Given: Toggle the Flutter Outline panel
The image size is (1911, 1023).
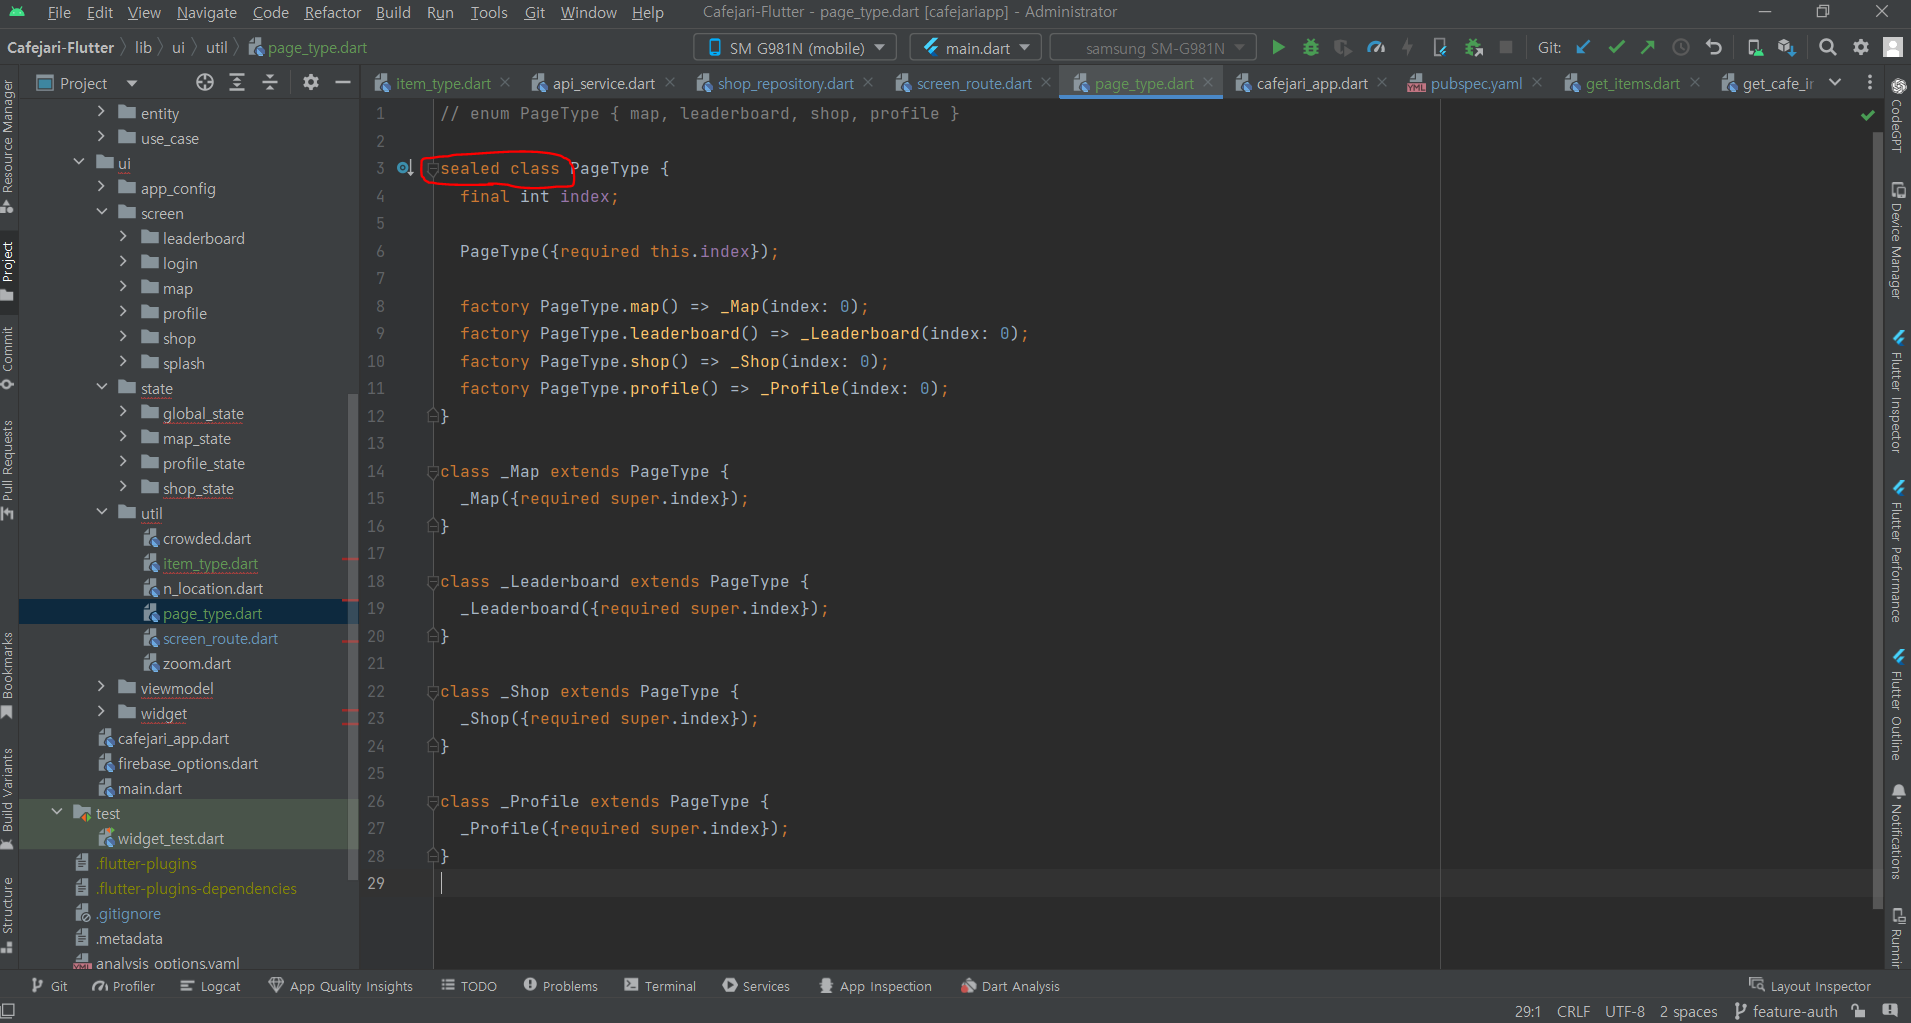Looking at the screenshot, I should 1897,705.
